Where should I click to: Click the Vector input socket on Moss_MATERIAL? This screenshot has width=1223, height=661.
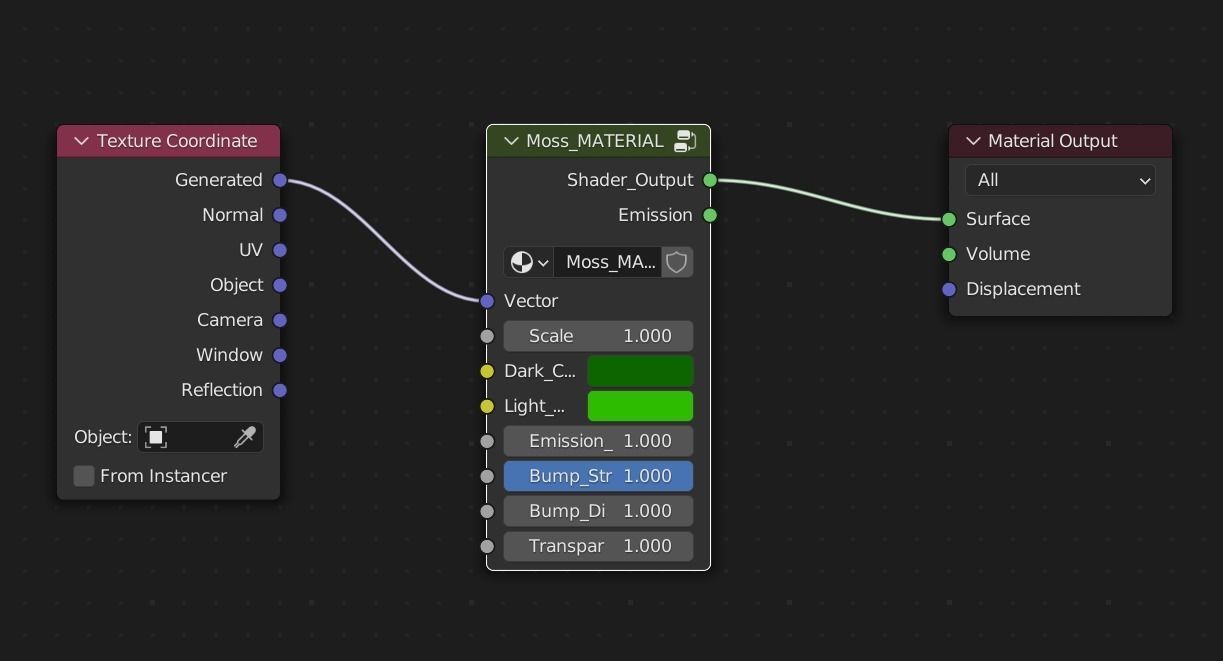click(487, 301)
